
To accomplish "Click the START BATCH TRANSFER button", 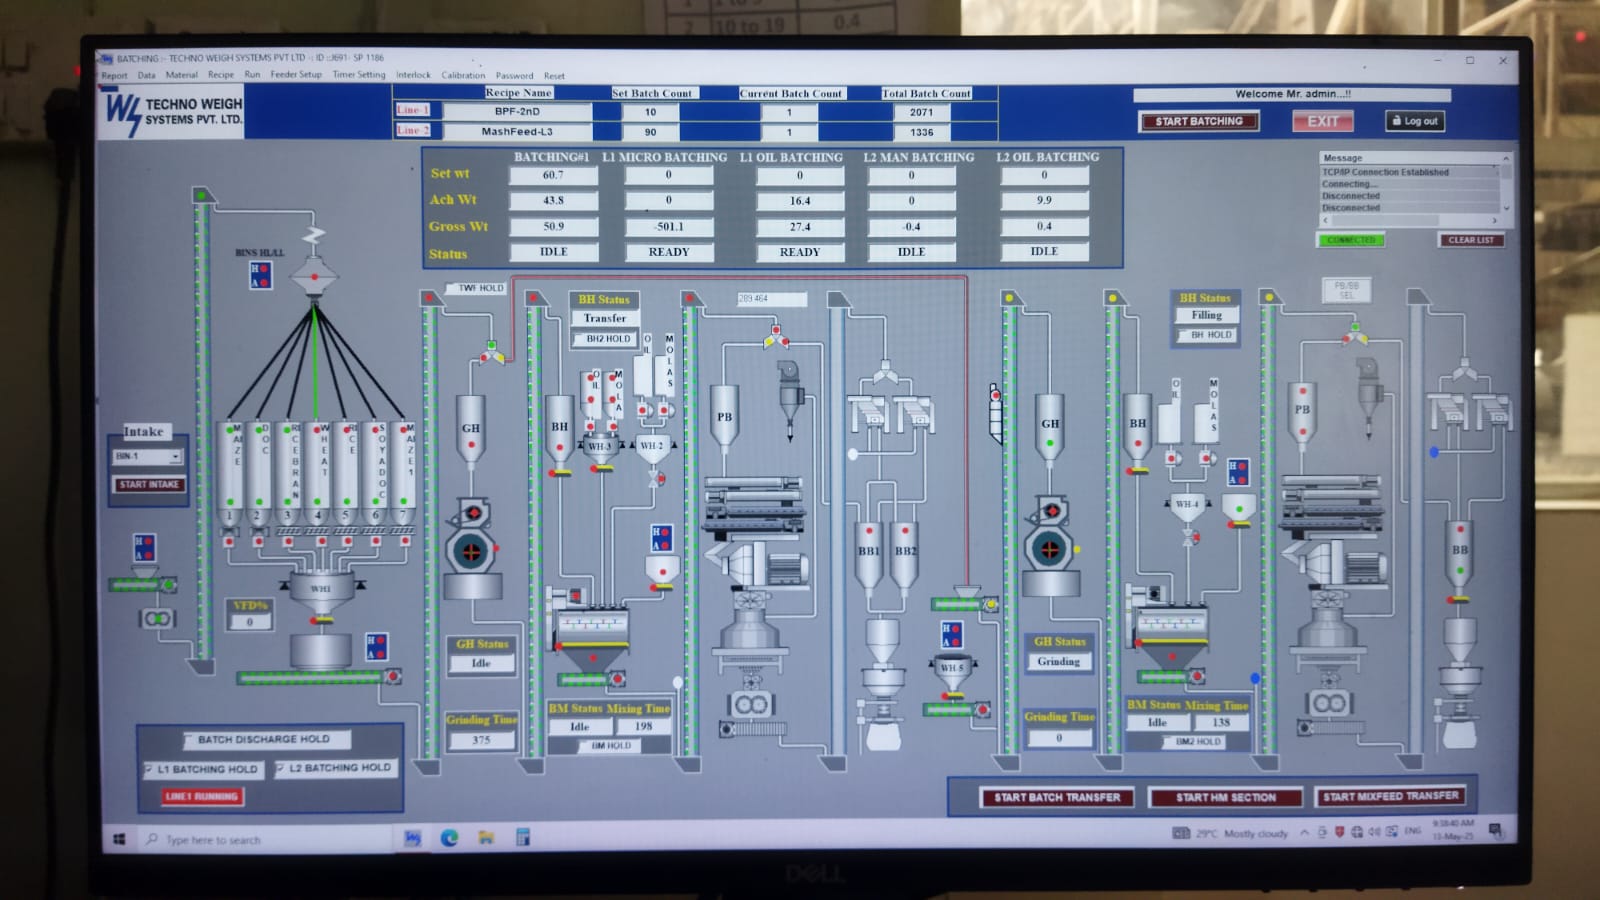I will (x=1057, y=797).
